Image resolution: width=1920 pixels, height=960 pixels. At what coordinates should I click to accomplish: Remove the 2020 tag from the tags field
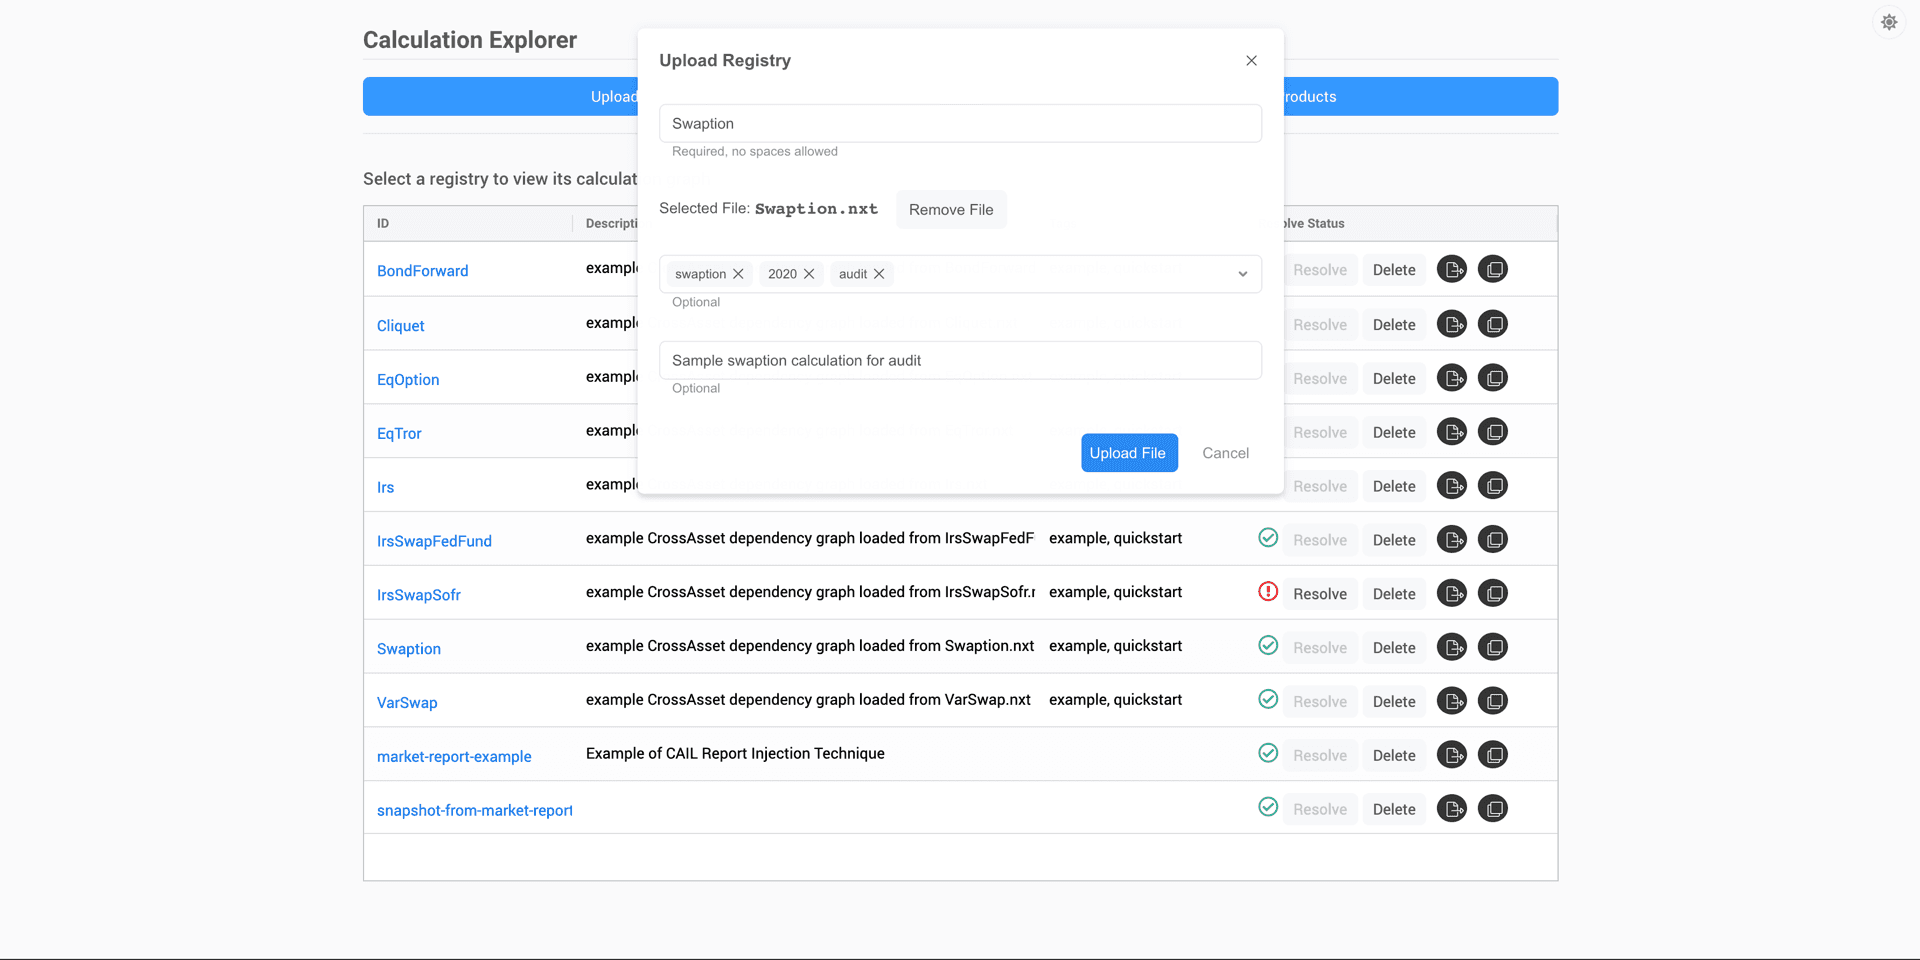811,273
